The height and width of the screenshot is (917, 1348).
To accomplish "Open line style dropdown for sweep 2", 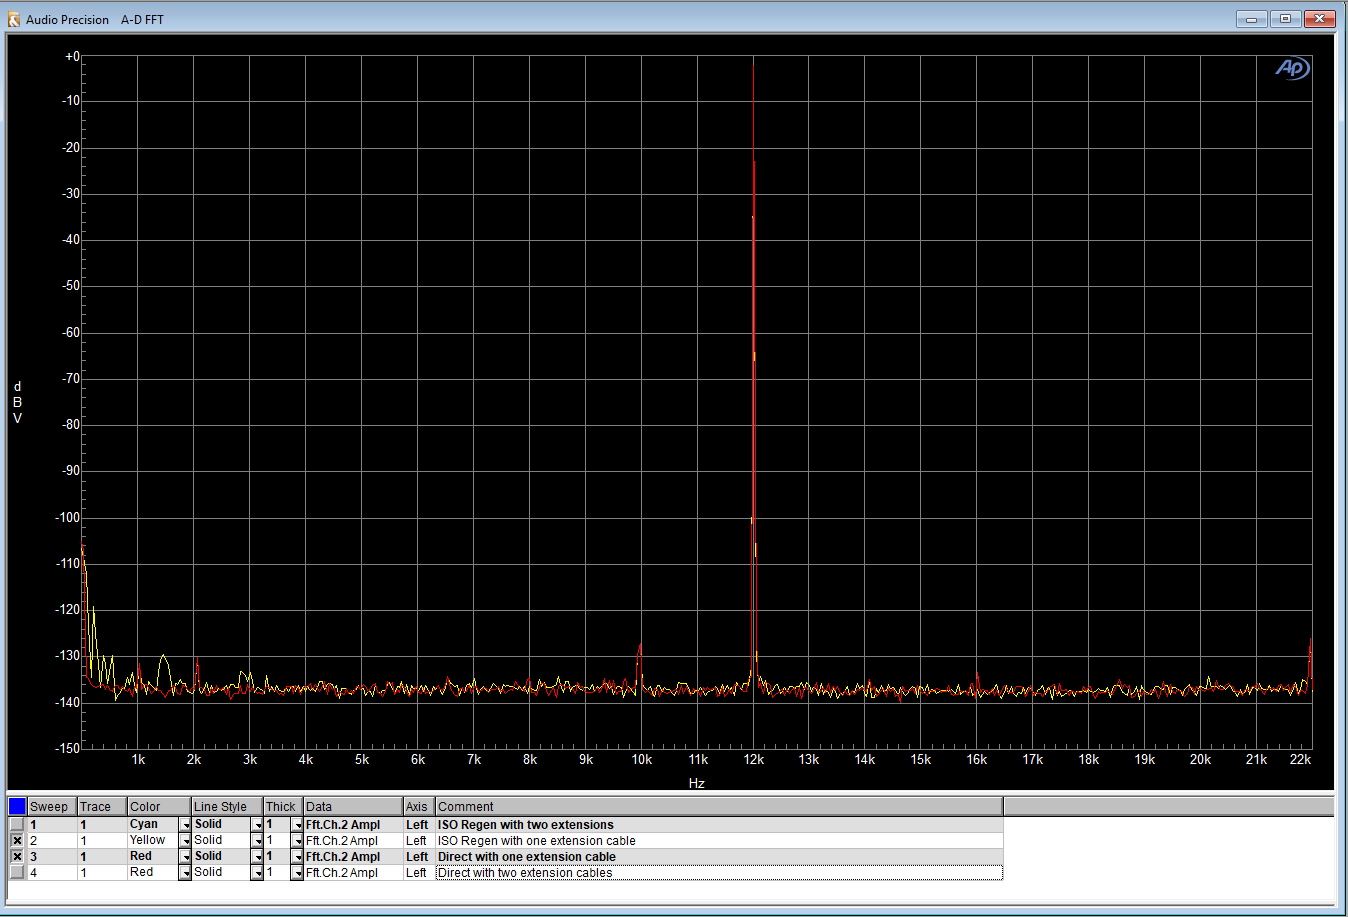I will pyautogui.click(x=257, y=841).
